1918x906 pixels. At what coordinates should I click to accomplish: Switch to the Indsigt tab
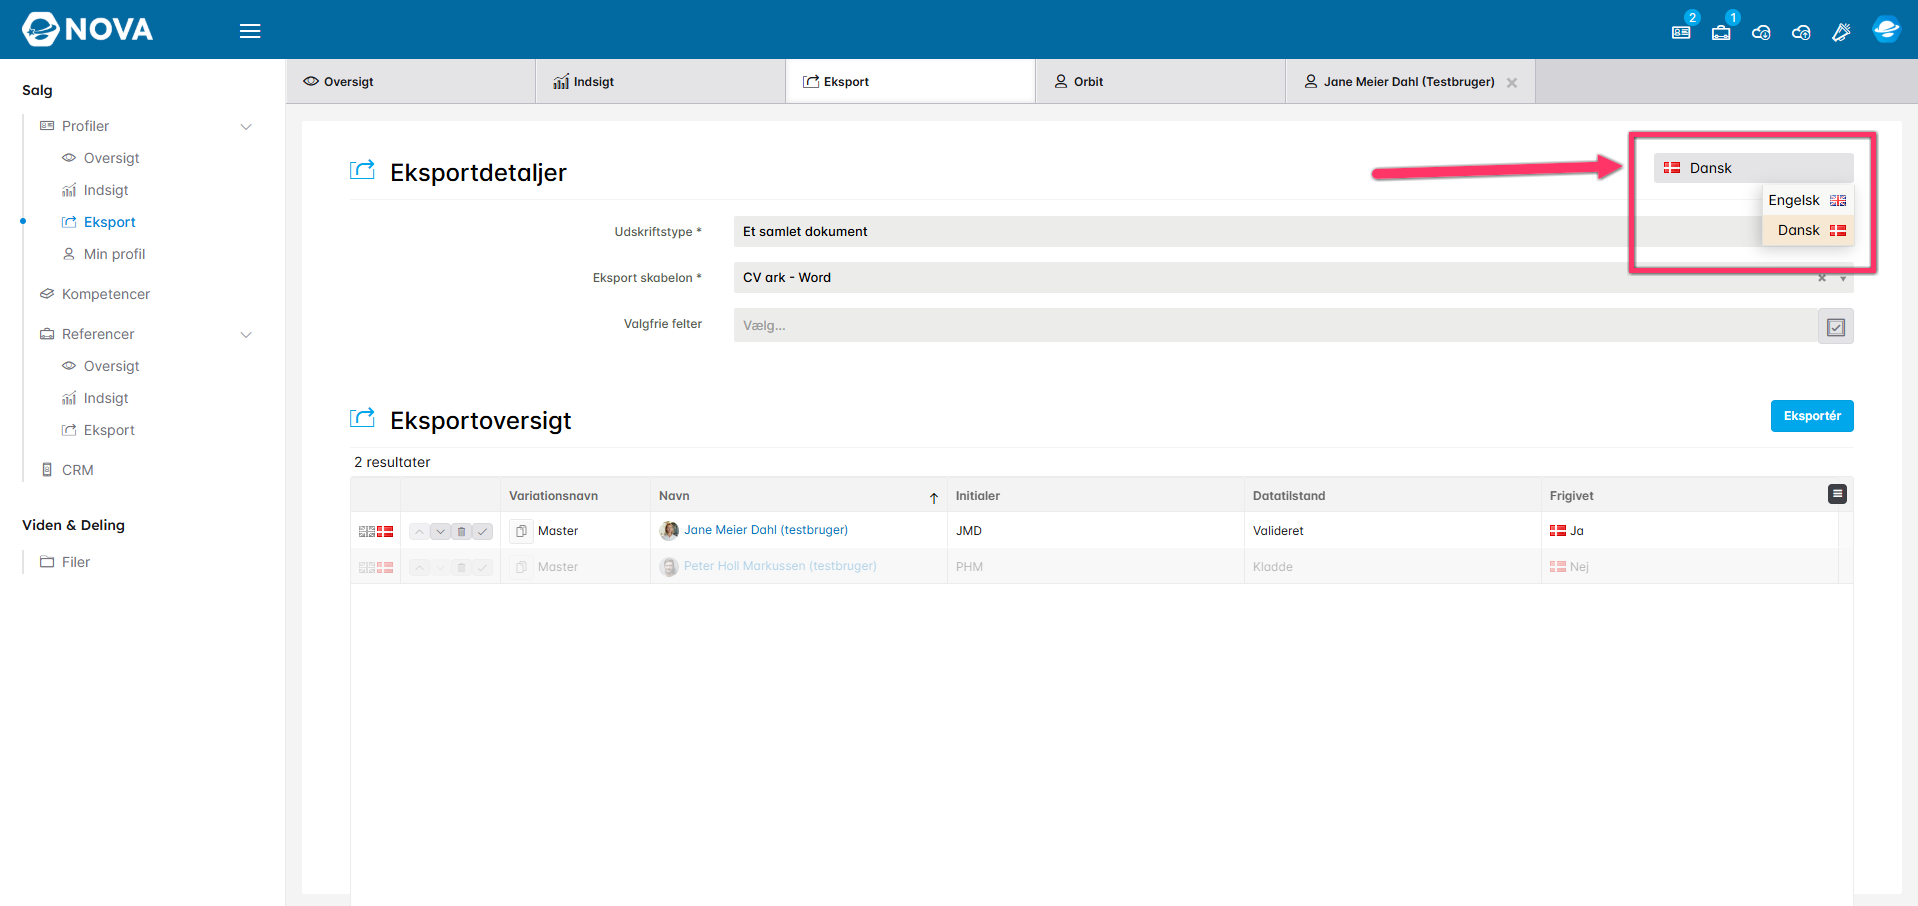click(661, 81)
